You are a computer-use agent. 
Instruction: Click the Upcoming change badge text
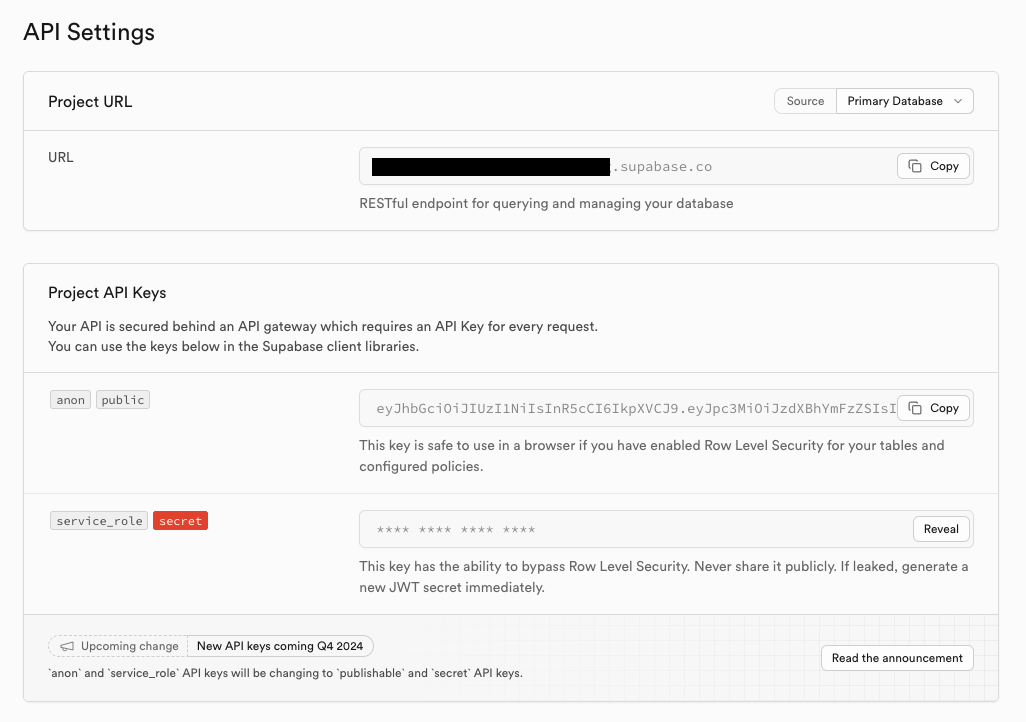click(x=130, y=646)
